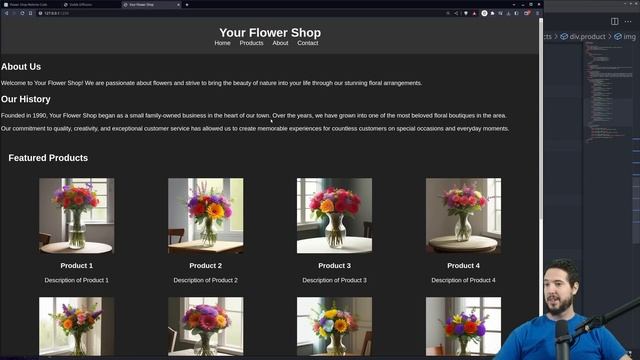Click the bookmark icon beside the reload button
This screenshot has height=360, width=640.
tap(31, 13)
